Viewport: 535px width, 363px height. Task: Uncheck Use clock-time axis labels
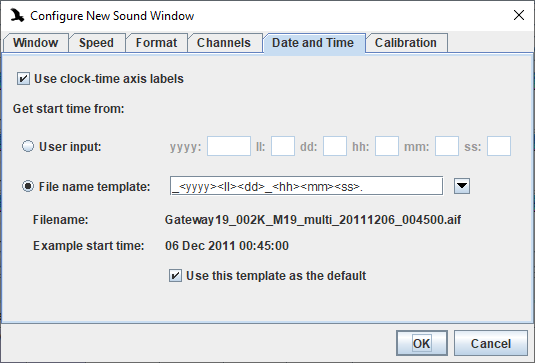click(23, 79)
